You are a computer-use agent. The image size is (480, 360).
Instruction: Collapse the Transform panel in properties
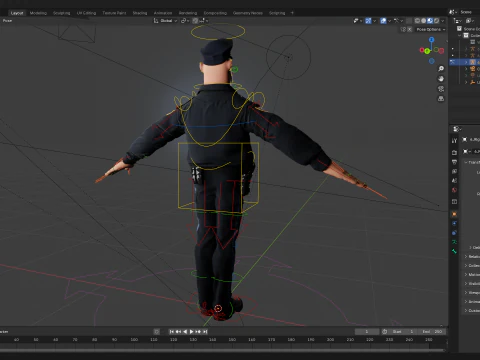[x=466, y=162]
